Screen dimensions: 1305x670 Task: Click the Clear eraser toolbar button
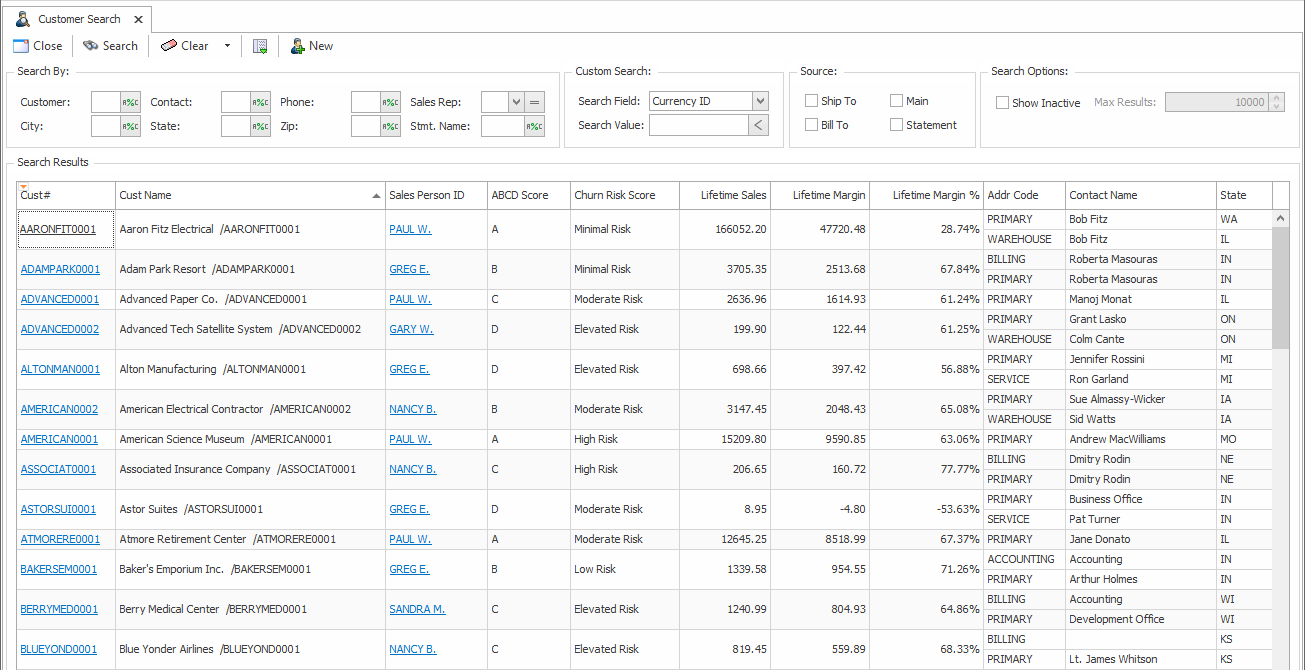[x=185, y=46]
